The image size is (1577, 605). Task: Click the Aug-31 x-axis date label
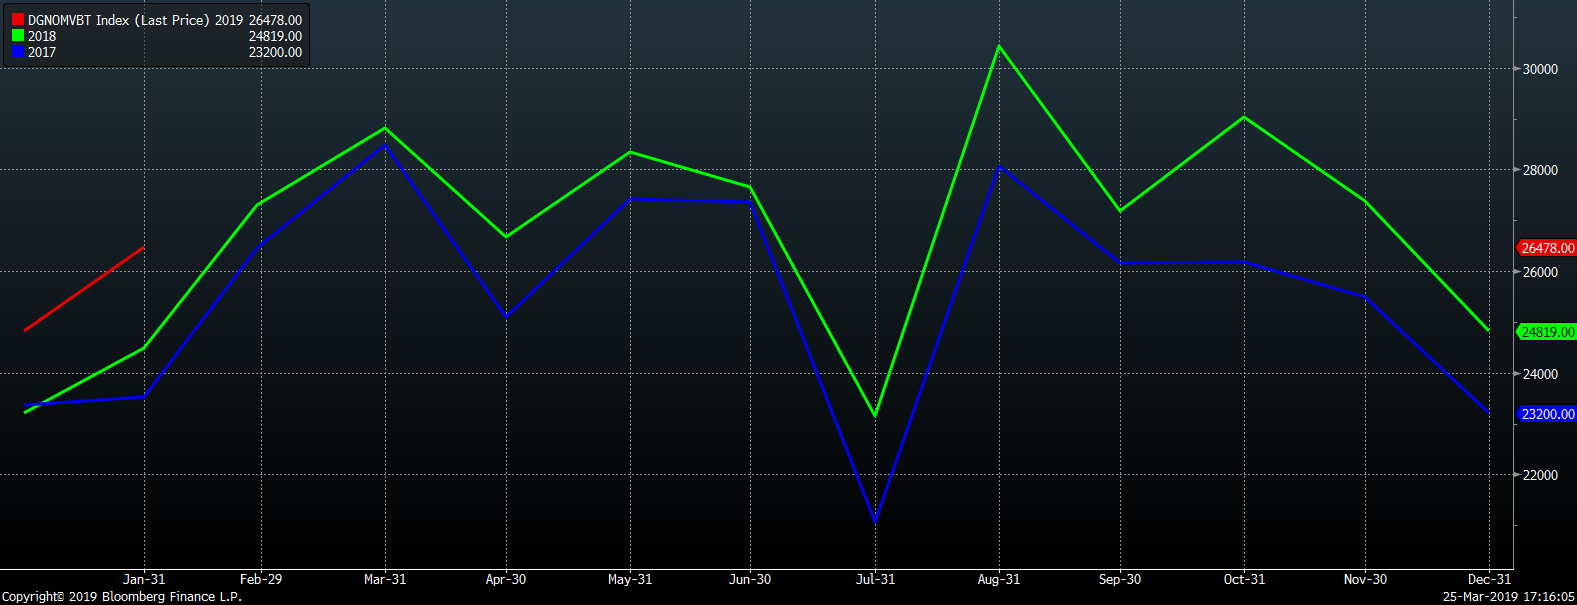point(998,579)
